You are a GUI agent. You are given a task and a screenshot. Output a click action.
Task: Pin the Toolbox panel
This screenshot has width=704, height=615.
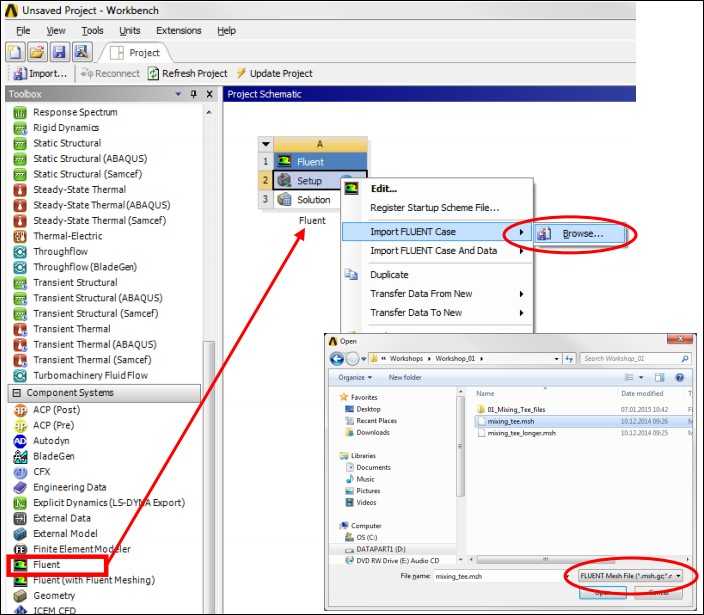(x=194, y=94)
